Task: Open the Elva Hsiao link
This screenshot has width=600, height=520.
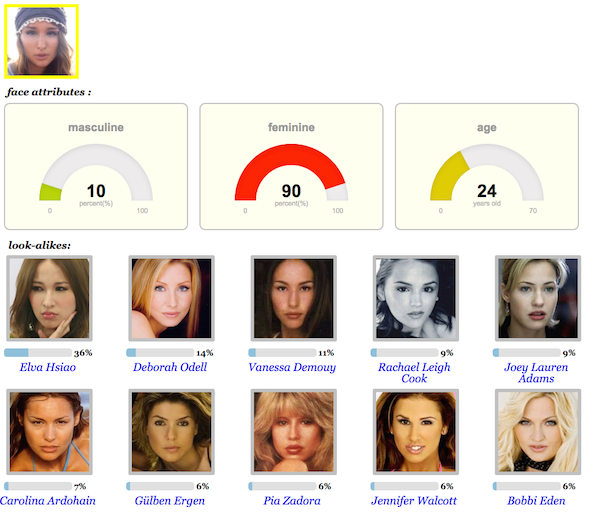Action: [48, 367]
